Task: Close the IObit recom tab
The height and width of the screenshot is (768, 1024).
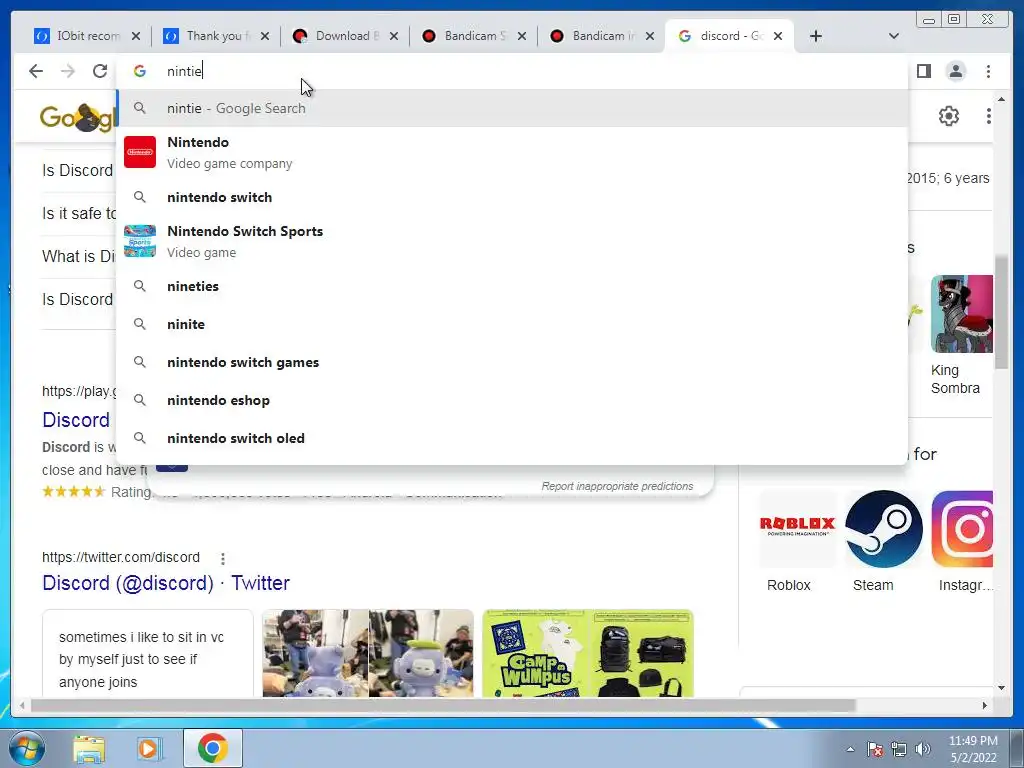Action: coord(136,36)
